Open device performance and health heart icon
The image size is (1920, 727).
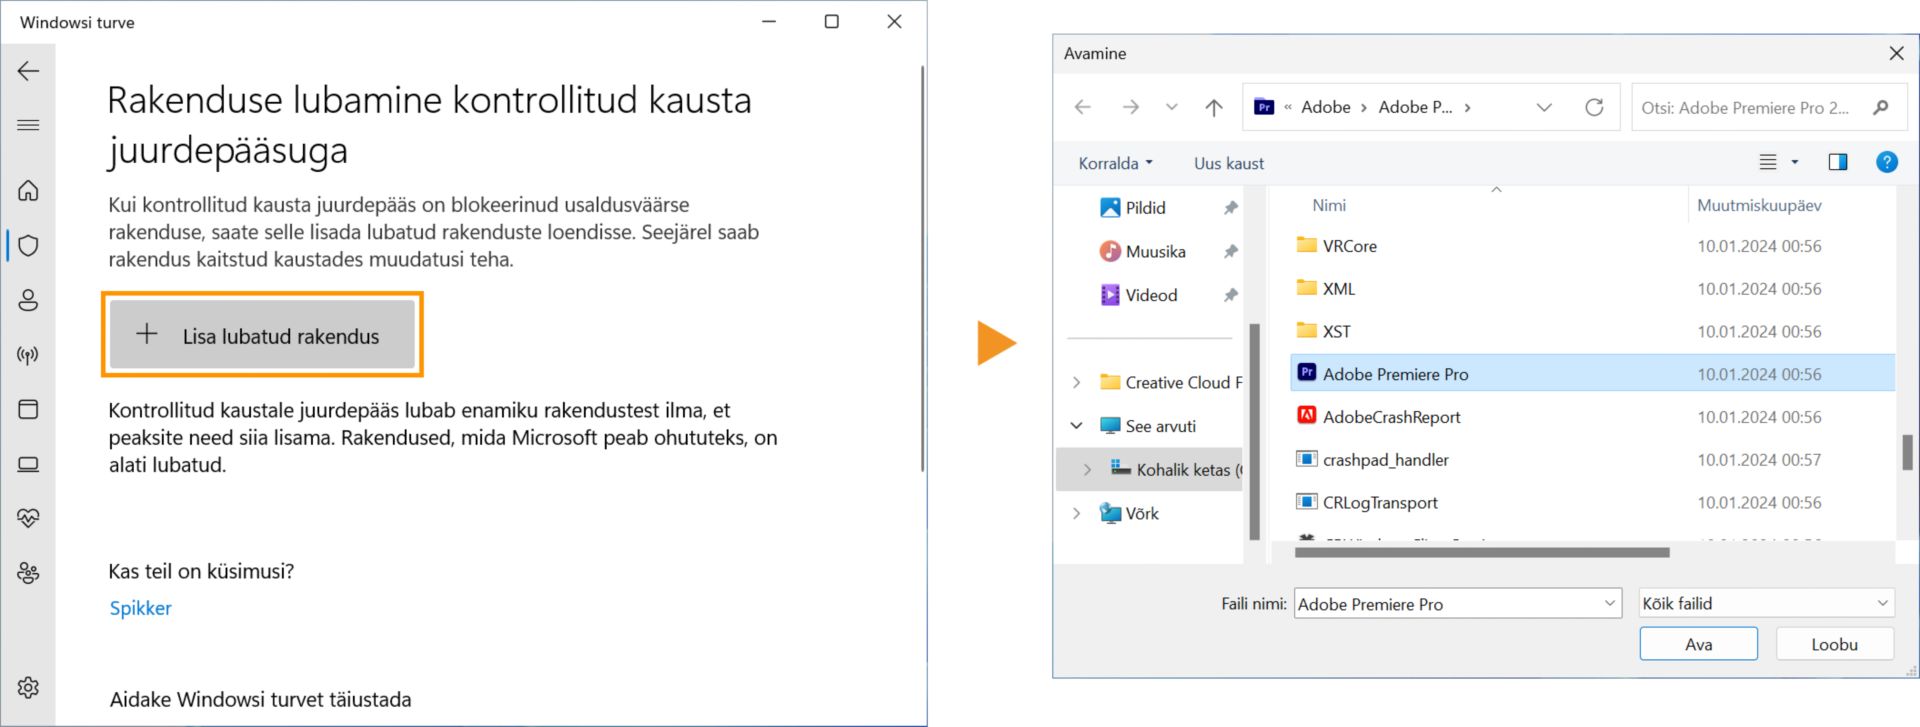[x=28, y=518]
